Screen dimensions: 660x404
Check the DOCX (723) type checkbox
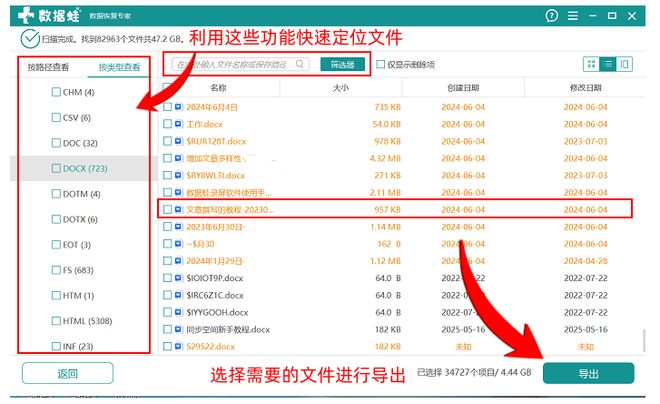click(x=56, y=168)
